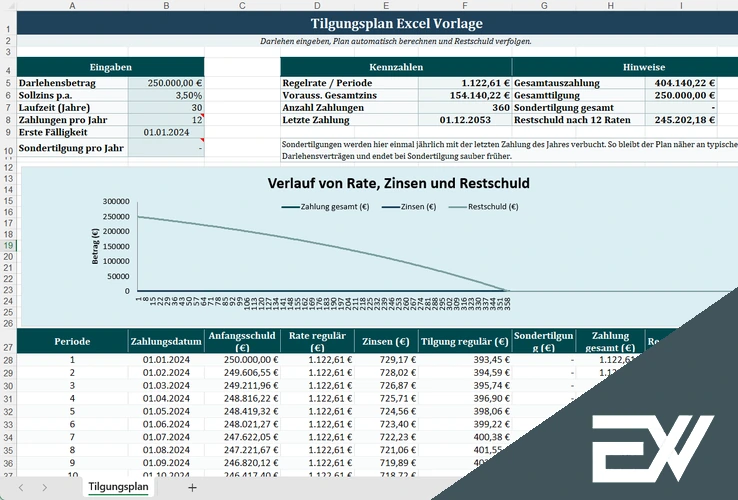Click the Betrag (€) axis label
Viewport: 738px width, 500px height.
95,246
